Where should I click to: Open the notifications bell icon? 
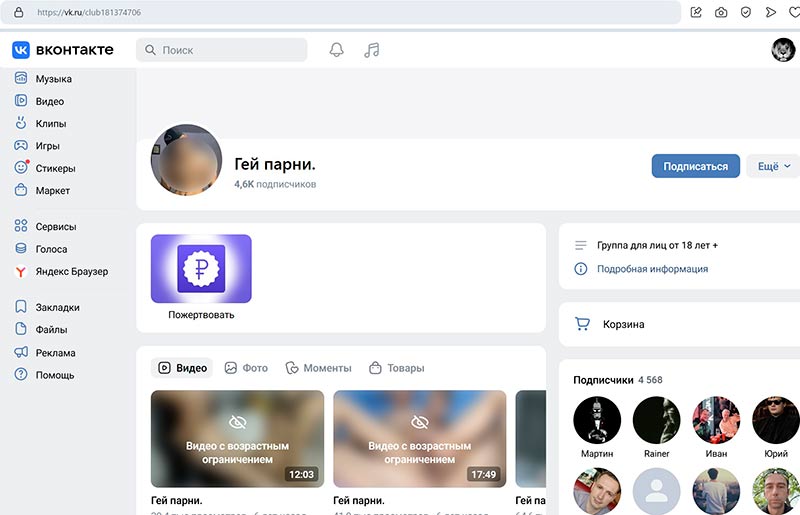pos(336,50)
